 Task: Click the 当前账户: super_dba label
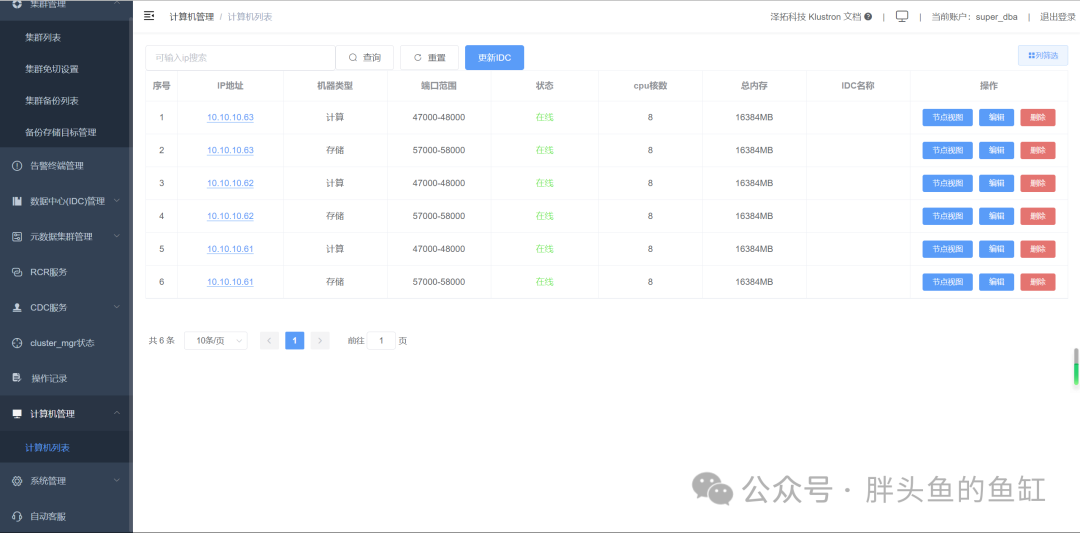974,17
